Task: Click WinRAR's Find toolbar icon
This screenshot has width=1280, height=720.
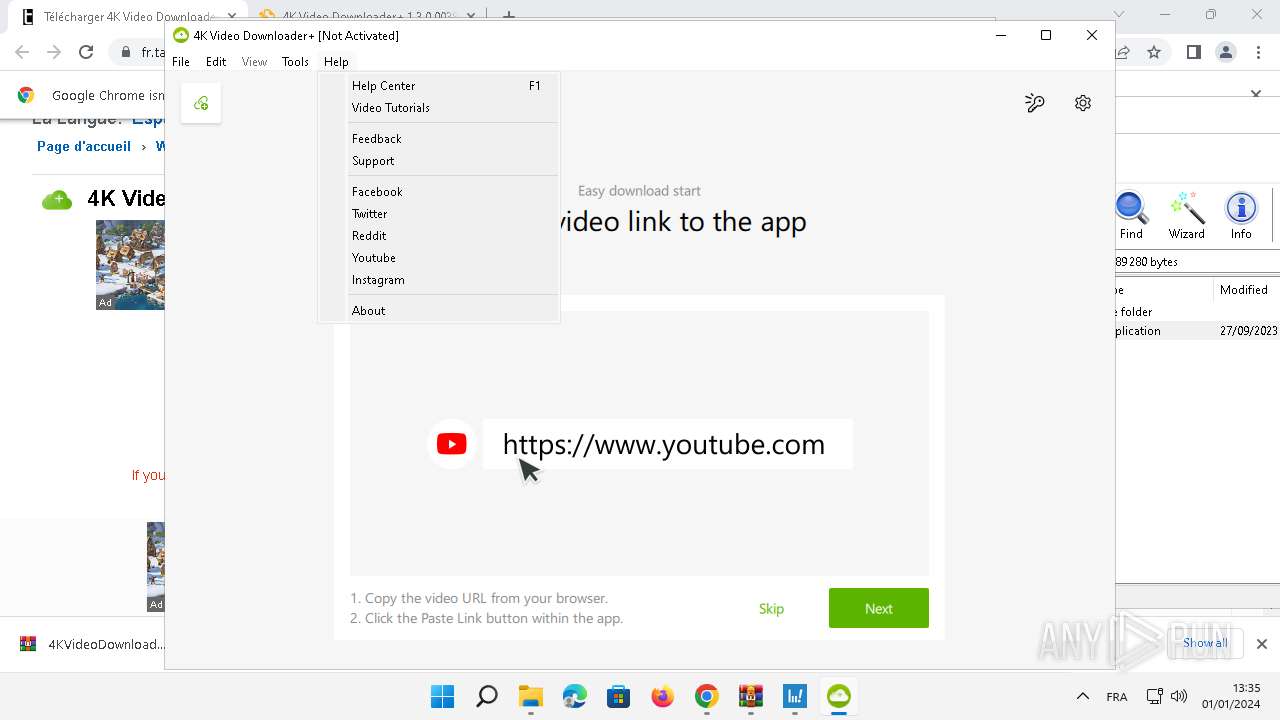Action: 1131,215
